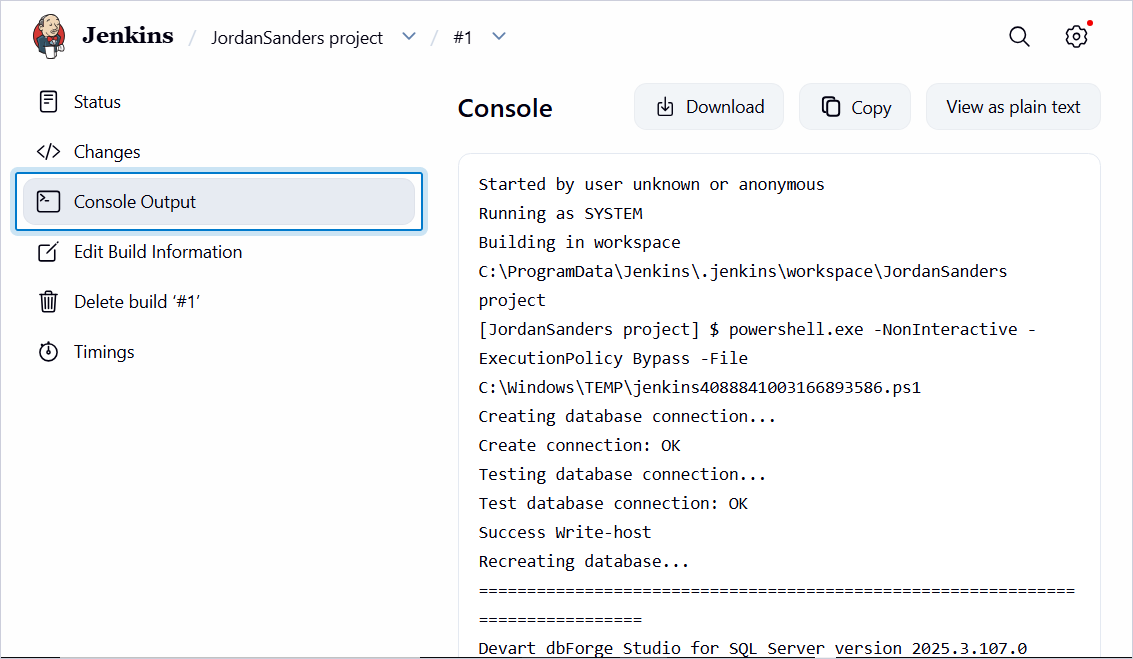Click the line 'Recreating database...'
This screenshot has width=1133, height=659.
tap(583, 561)
